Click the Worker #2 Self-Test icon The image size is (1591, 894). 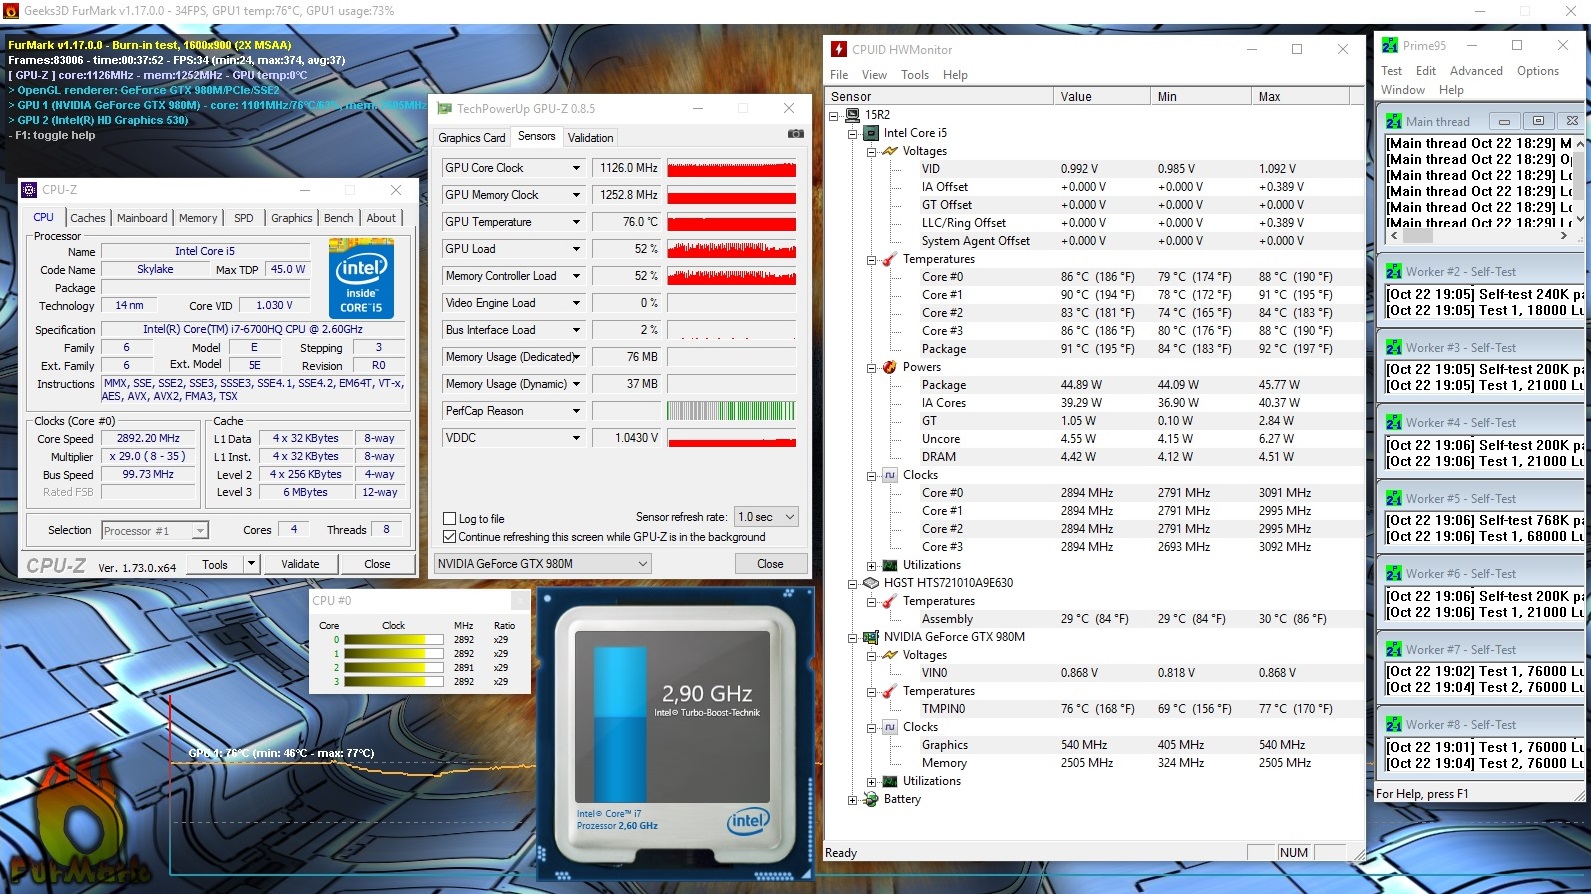[x=1393, y=271]
